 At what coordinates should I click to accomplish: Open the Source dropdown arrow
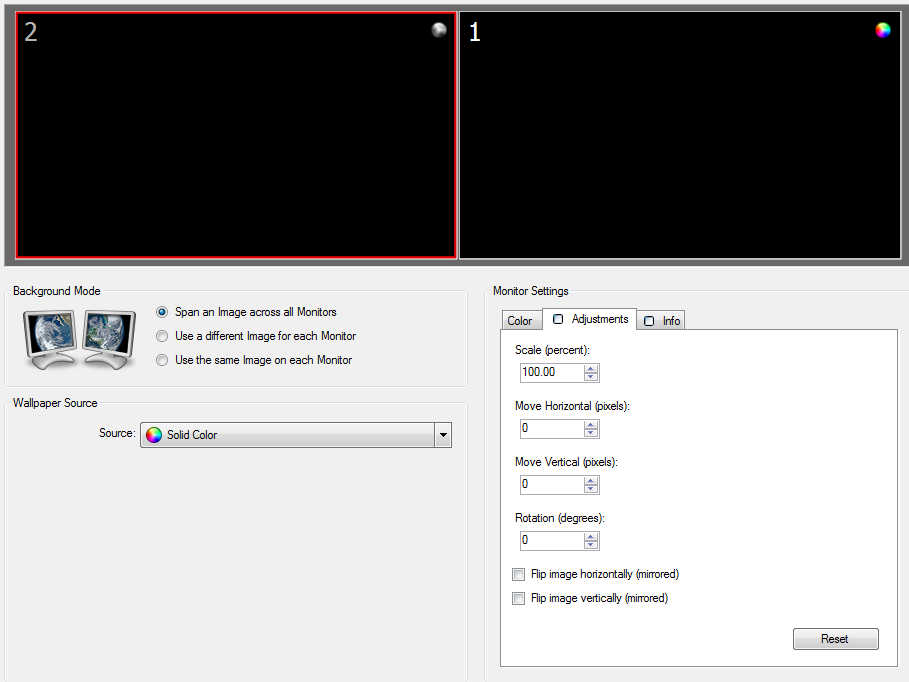tap(443, 435)
